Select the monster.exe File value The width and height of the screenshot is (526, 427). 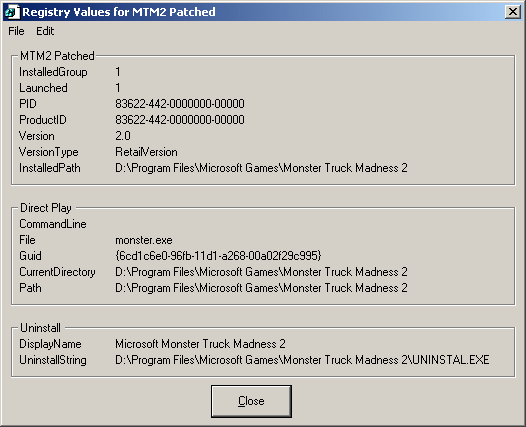(x=144, y=240)
